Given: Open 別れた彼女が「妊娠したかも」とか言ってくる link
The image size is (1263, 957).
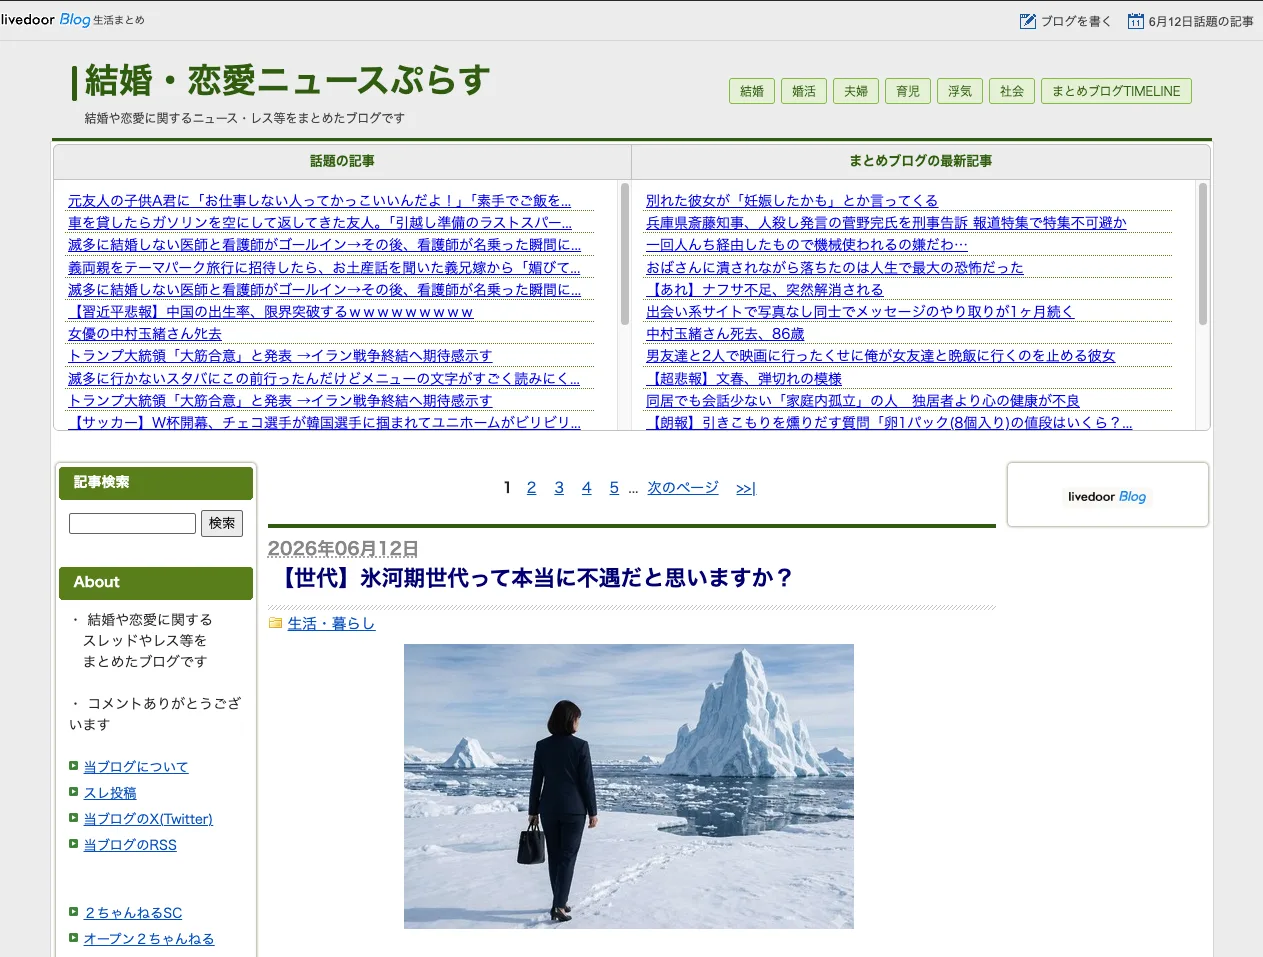Looking at the screenshot, I should [792, 201].
